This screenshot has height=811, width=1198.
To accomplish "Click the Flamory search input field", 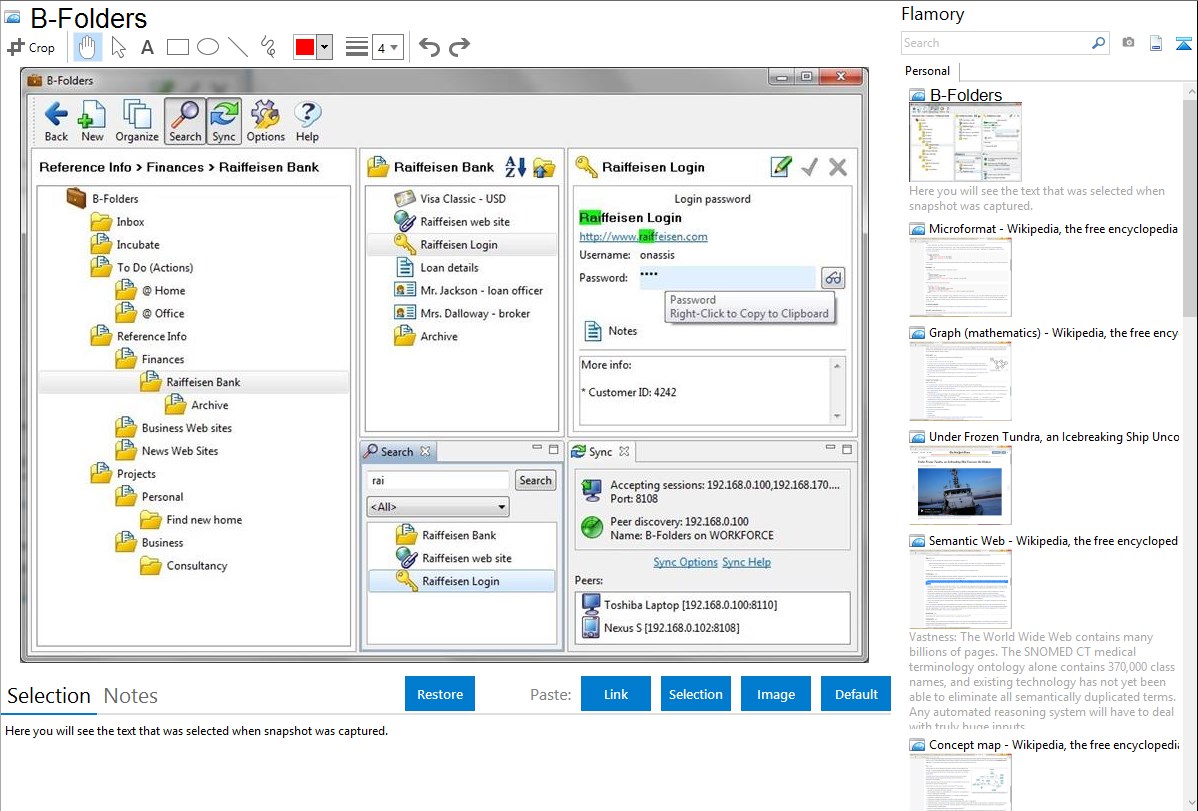I will (x=995, y=43).
